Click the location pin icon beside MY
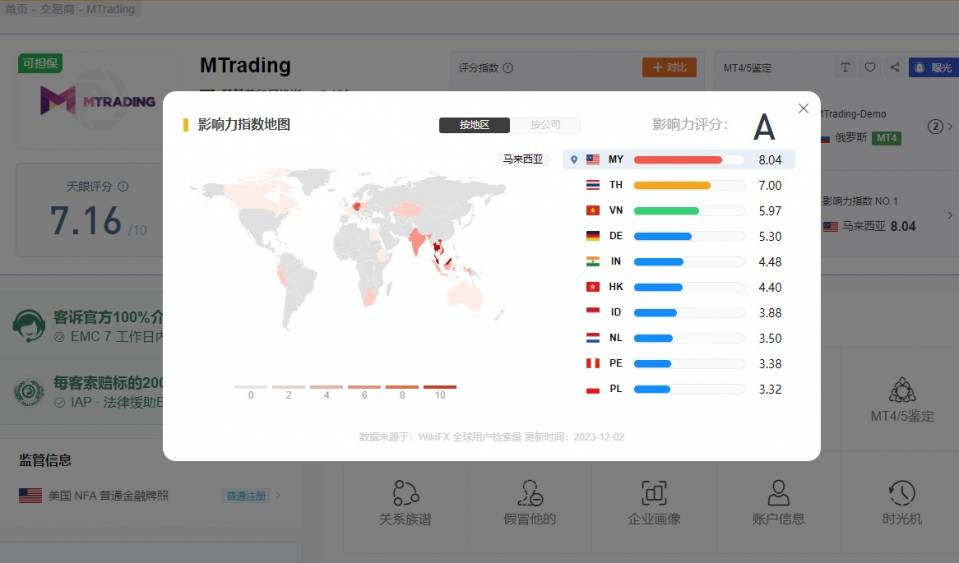This screenshot has width=959, height=563. point(574,160)
